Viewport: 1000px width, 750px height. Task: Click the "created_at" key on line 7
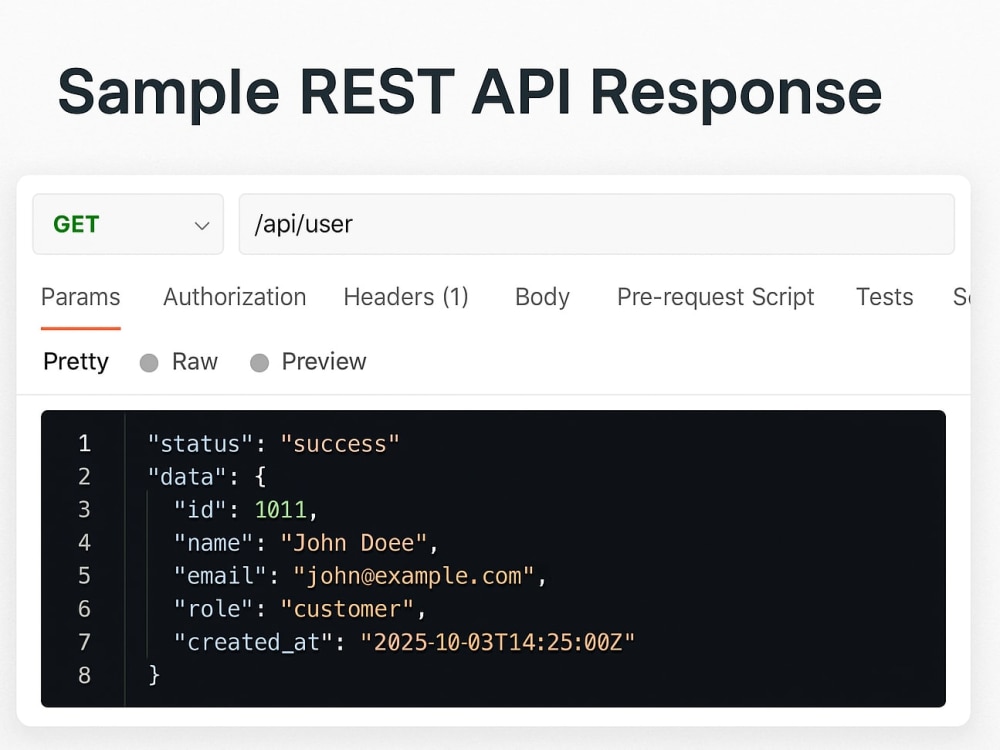tap(253, 642)
